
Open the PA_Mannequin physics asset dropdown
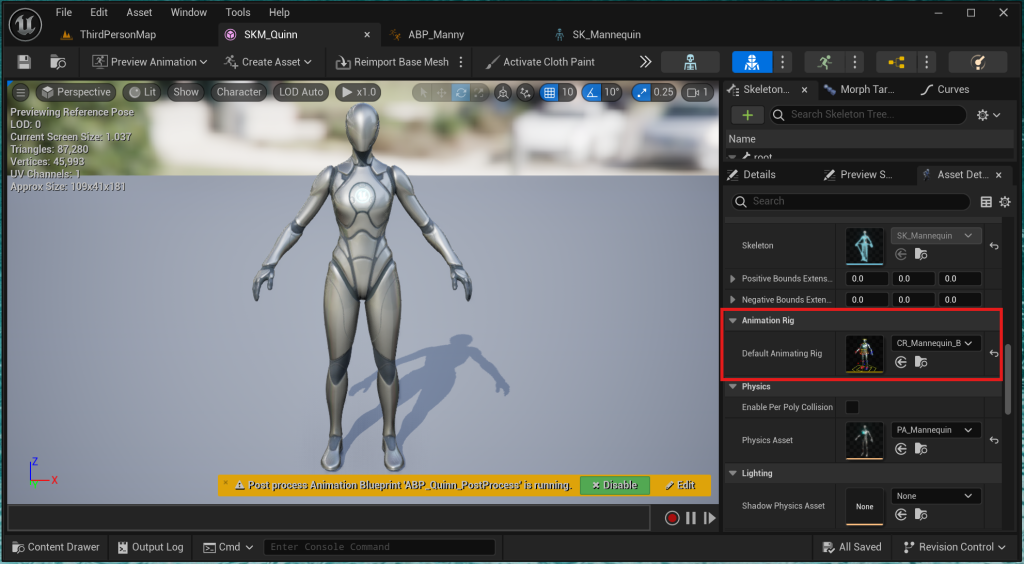(x=936, y=430)
